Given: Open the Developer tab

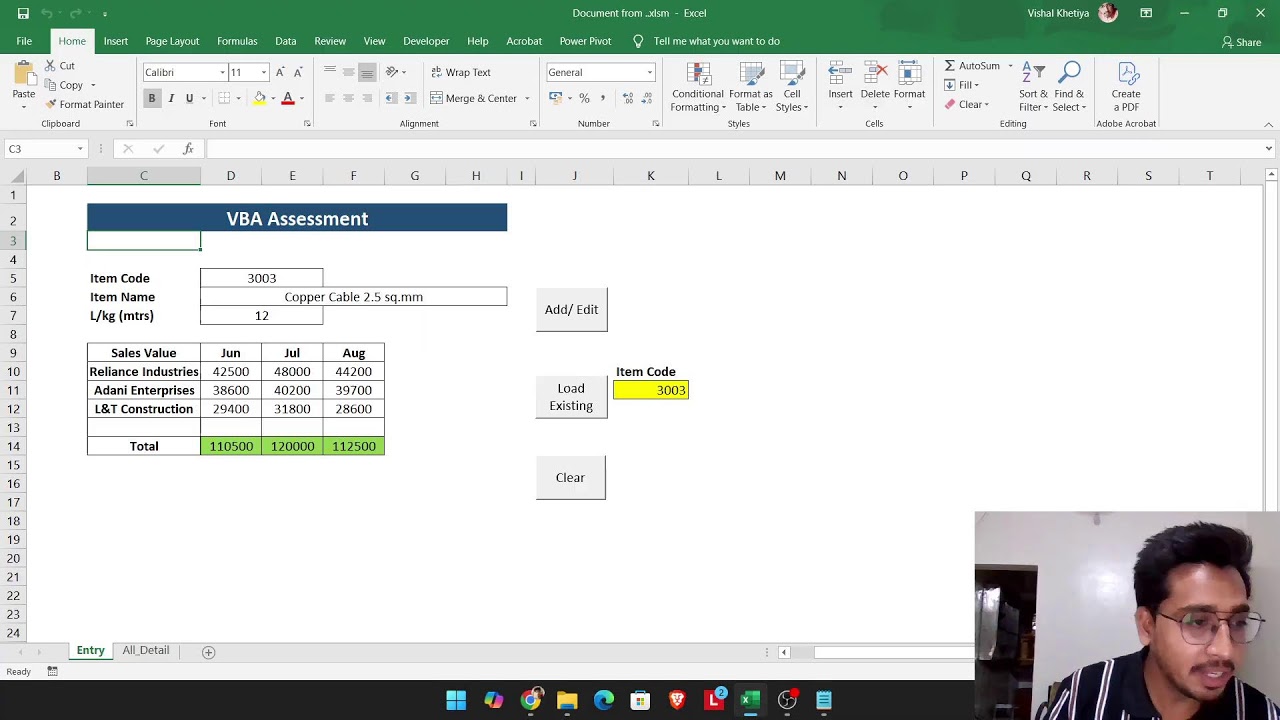Looking at the screenshot, I should click(426, 41).
